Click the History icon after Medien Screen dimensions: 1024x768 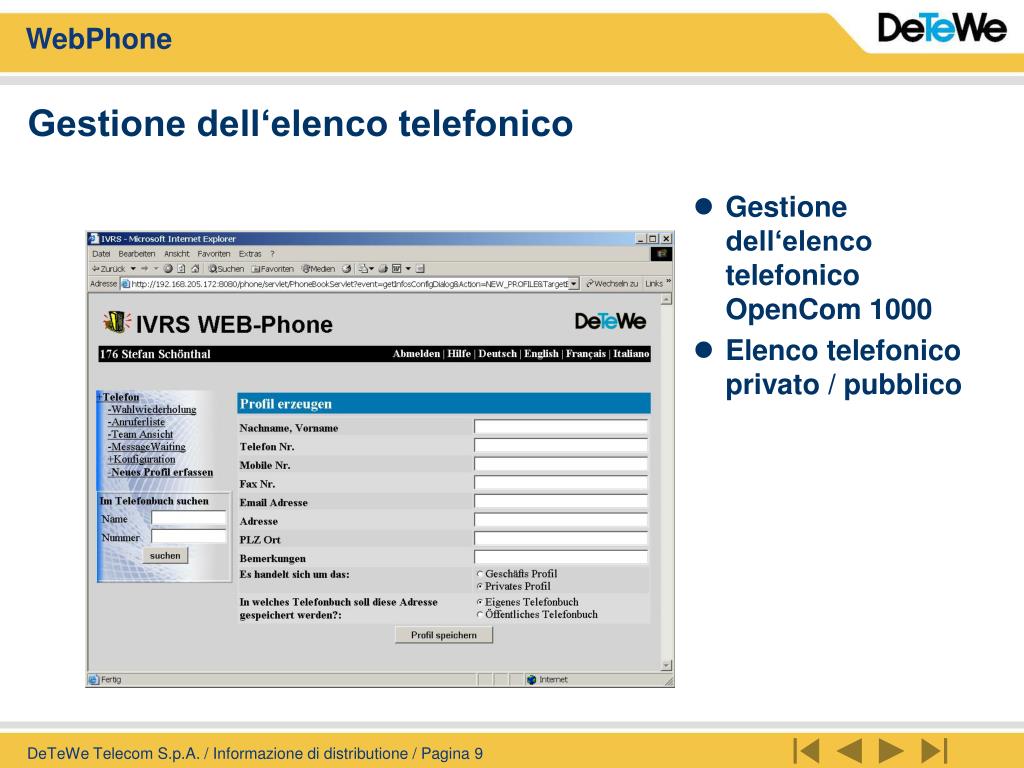[x=347, y=268]
